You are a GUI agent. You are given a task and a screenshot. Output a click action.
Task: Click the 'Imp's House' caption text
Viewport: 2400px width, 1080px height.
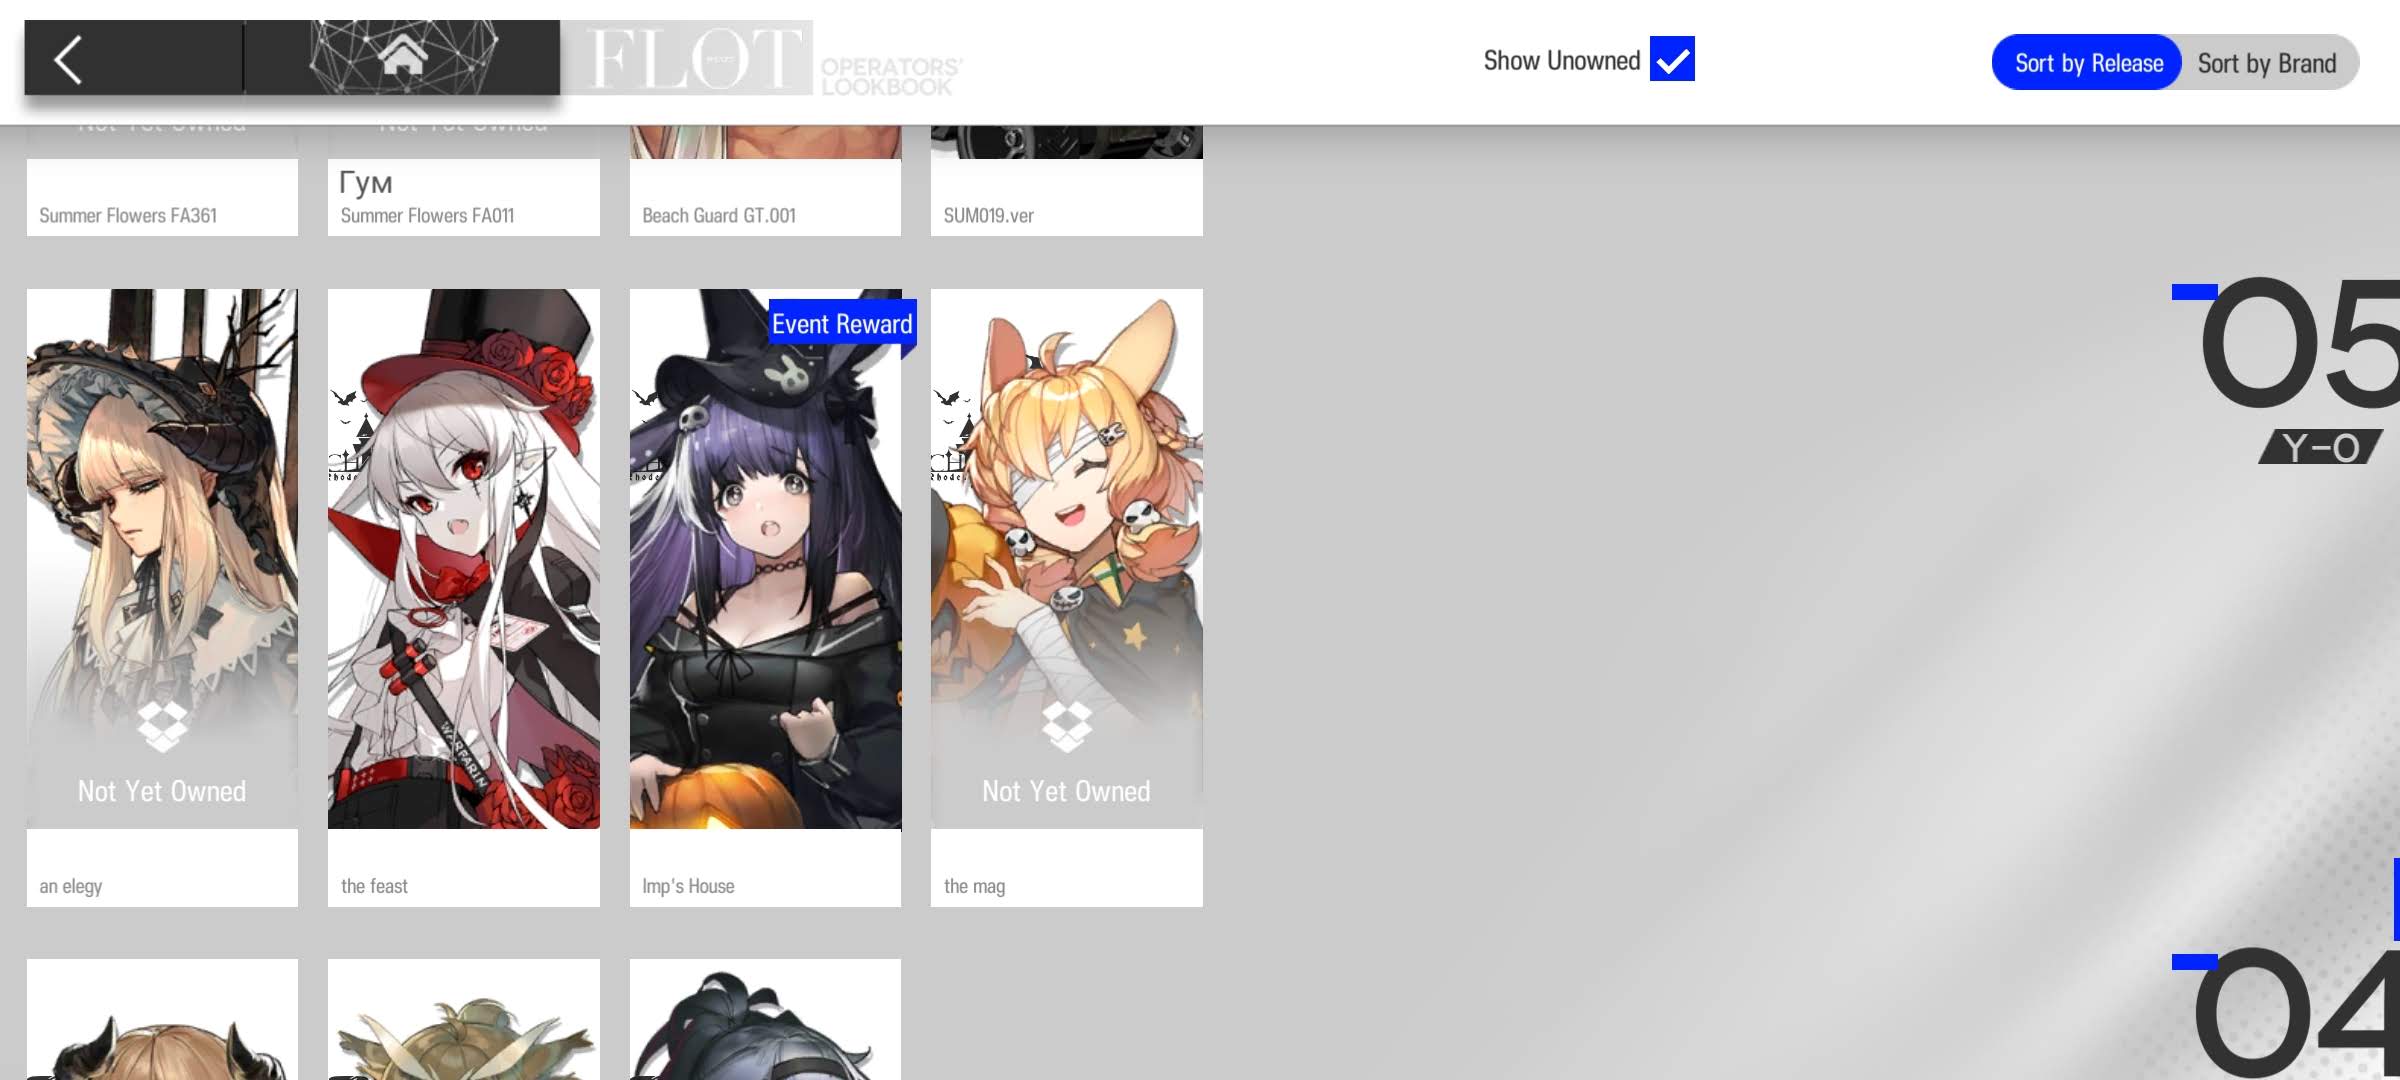click(688, 886)
